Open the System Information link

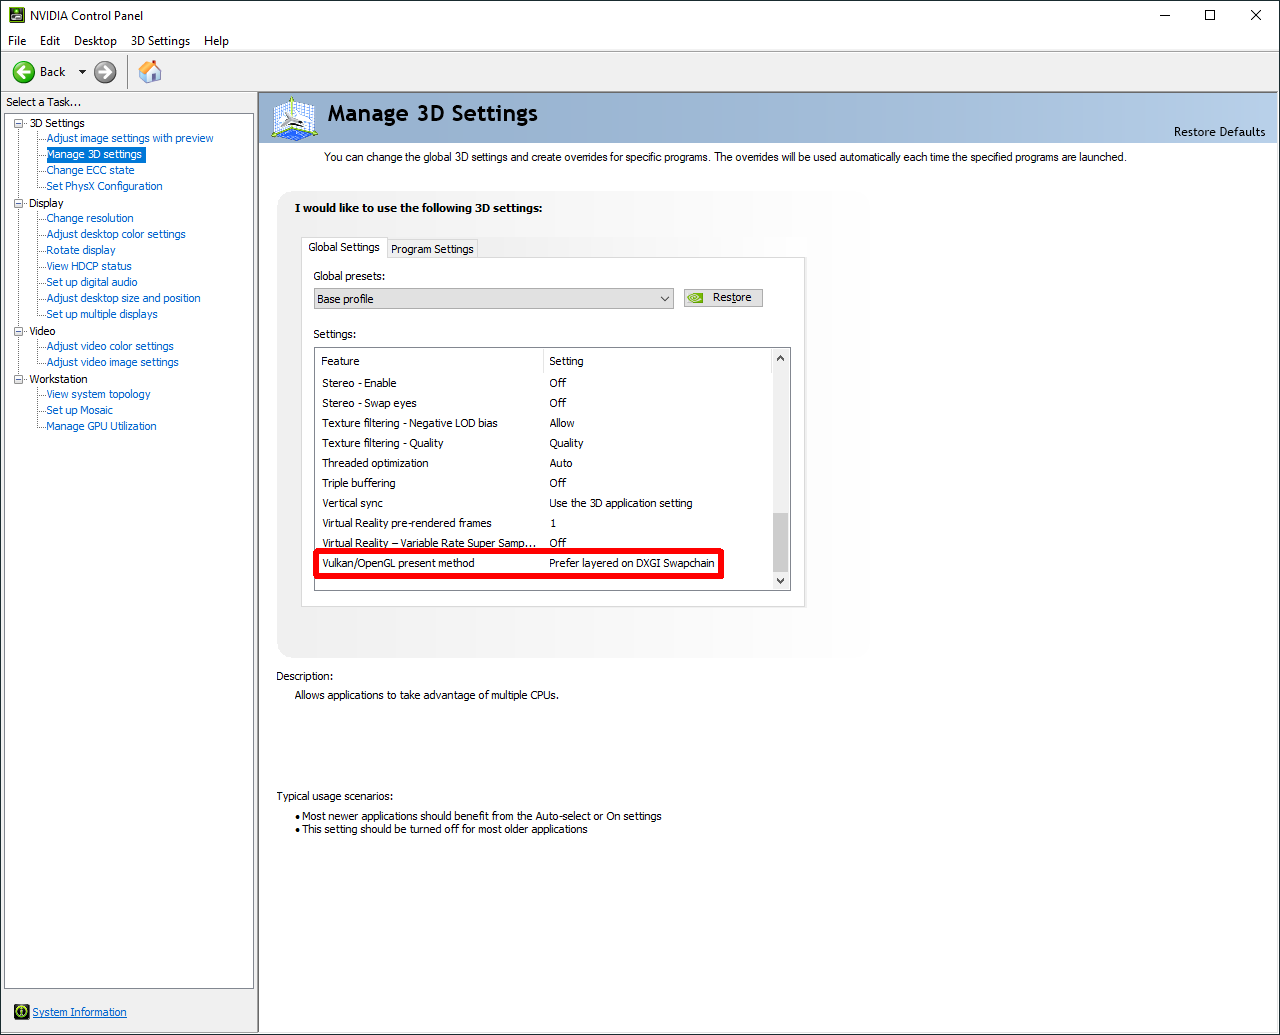[79, 1012]
